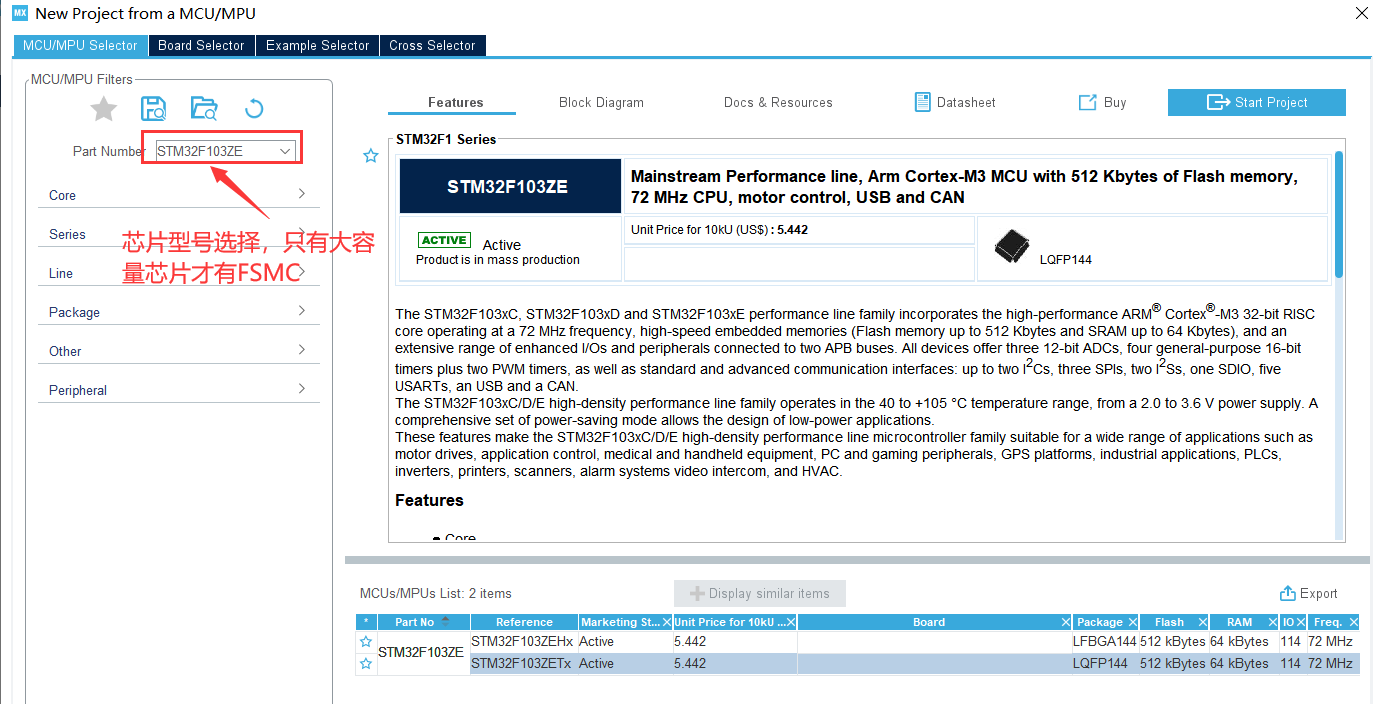The width and height of the screenshot is (1382, 704).
Task: Click the Buy external link icon
Action: 1087,102
